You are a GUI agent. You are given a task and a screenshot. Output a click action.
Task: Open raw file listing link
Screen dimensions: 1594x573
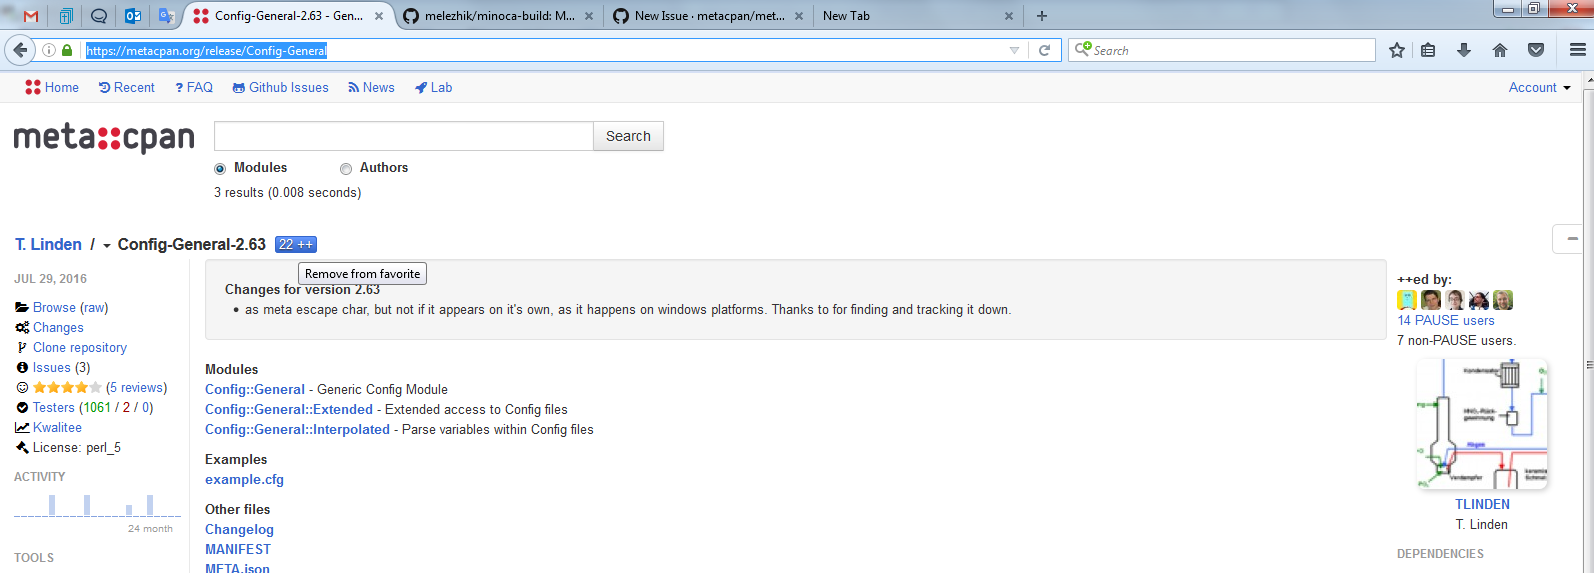point(94,308)
